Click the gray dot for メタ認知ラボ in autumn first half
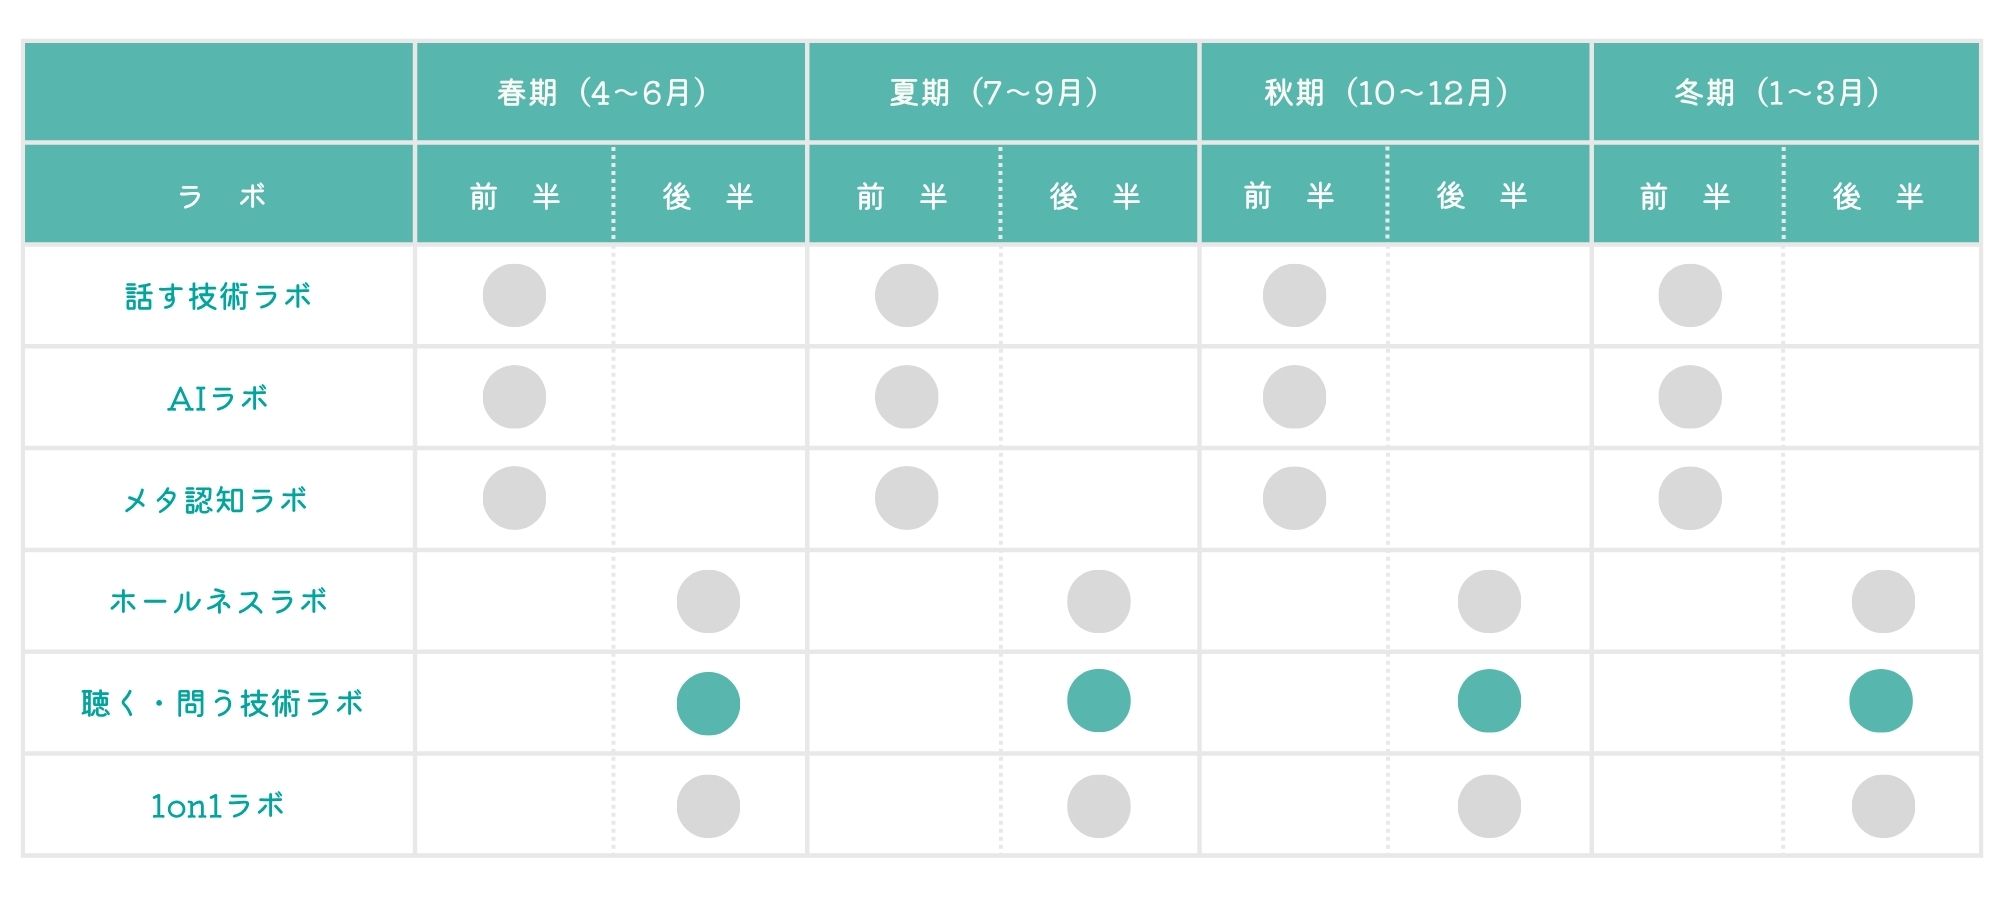 coord(1294,498)
